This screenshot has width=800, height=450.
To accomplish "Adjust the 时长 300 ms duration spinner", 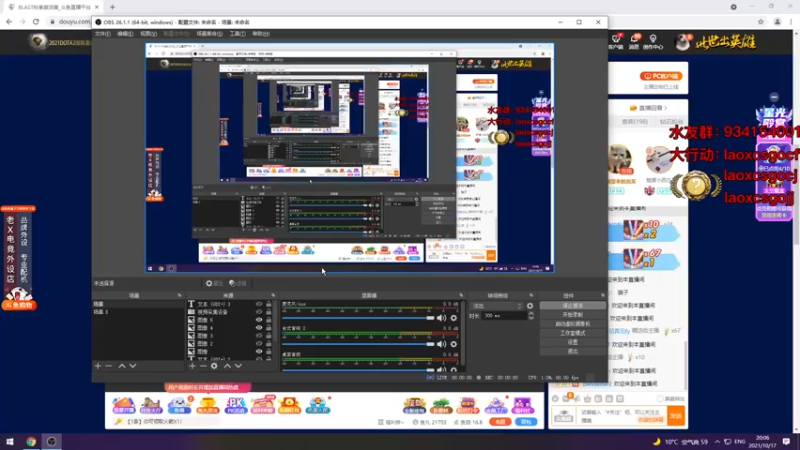I will point(531,316).
